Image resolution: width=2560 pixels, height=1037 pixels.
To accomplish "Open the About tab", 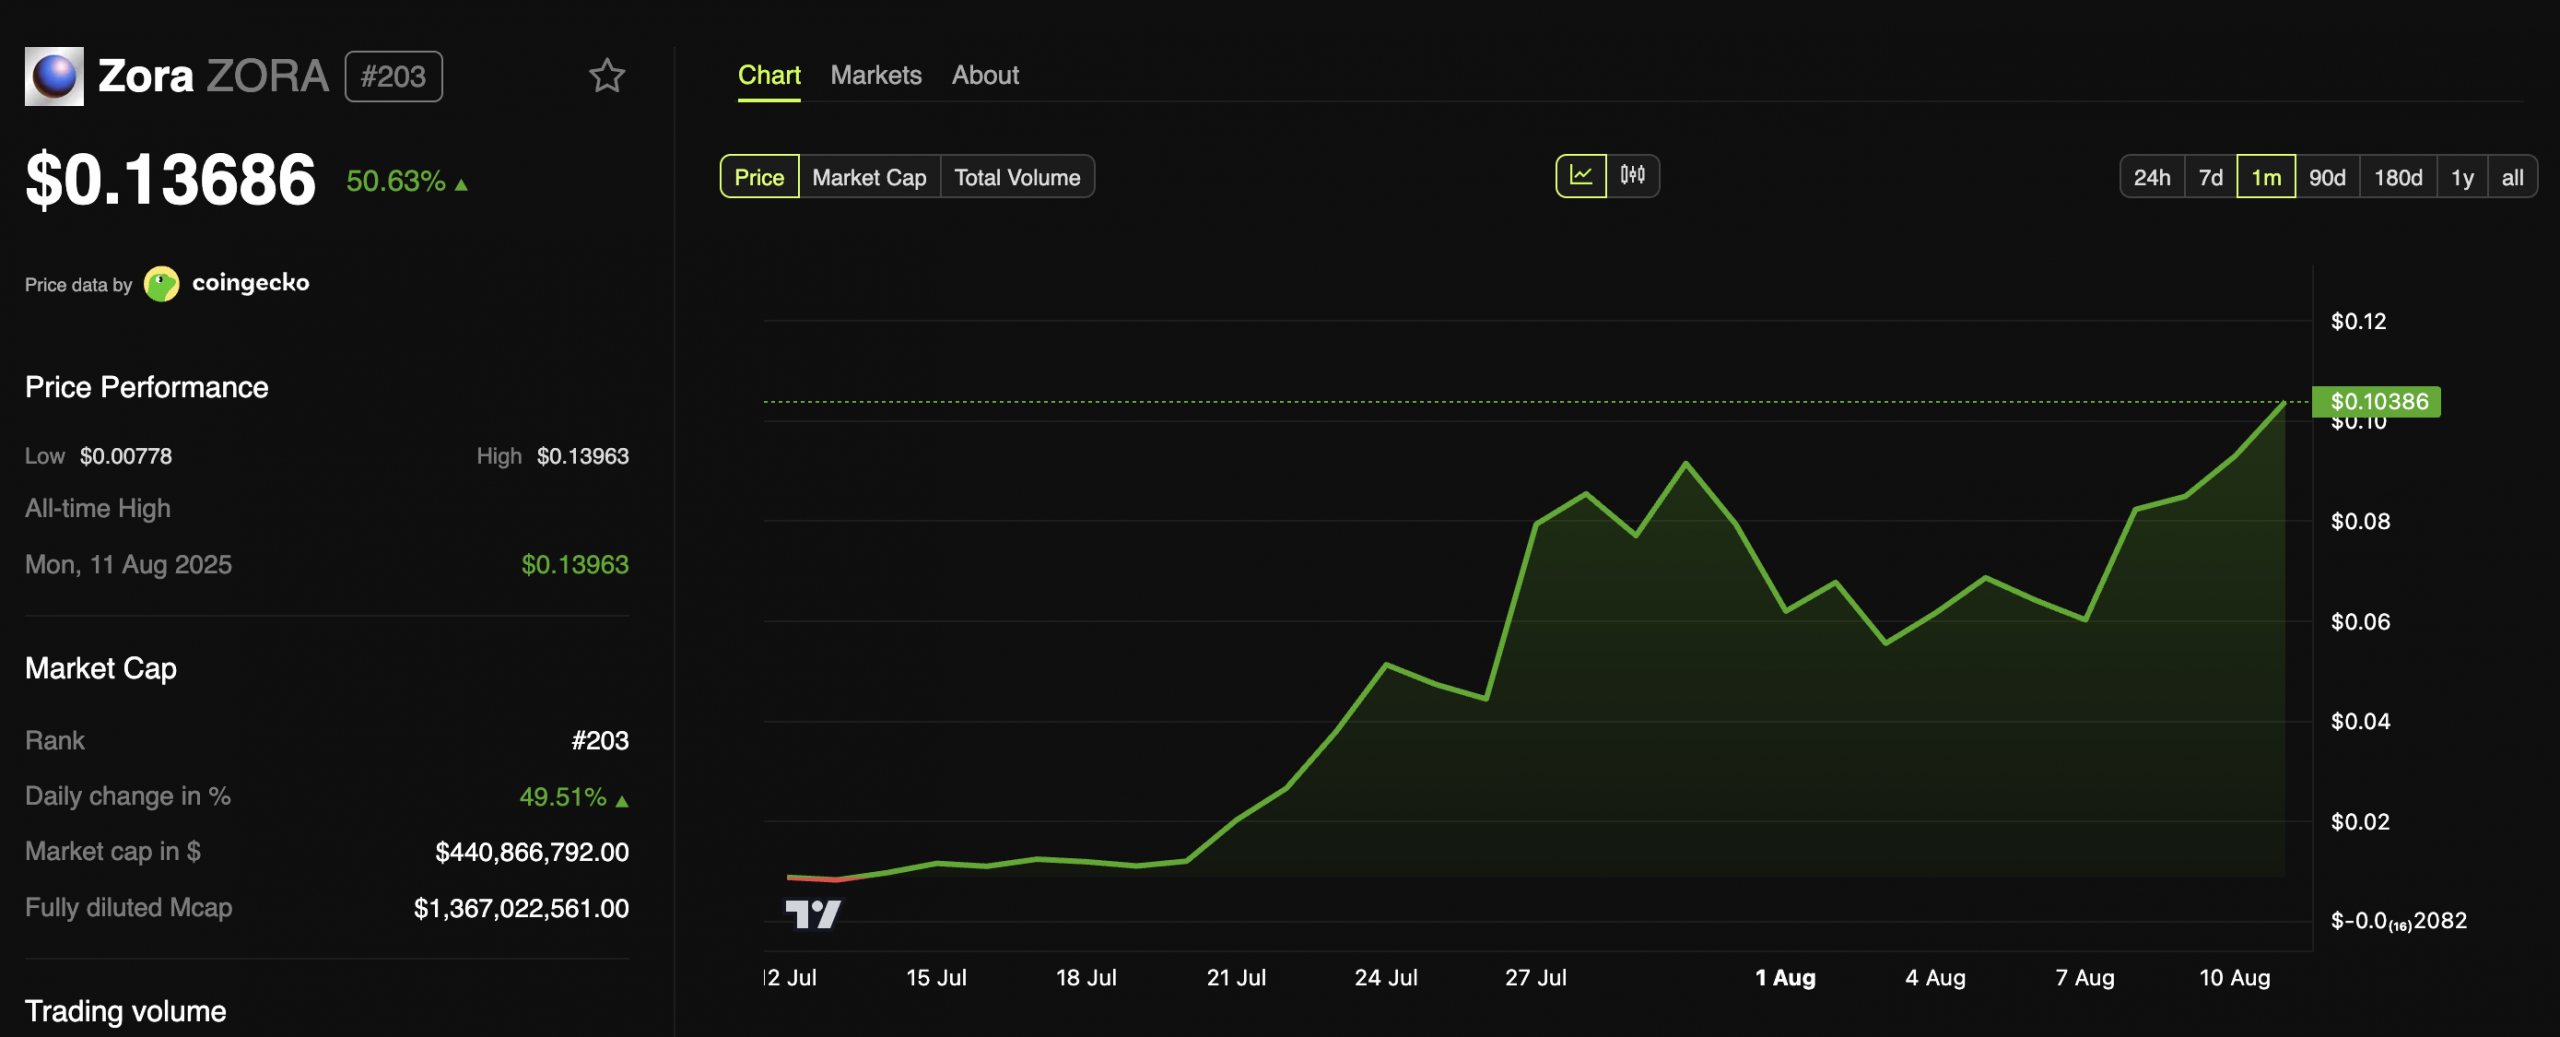I will 985,75.
